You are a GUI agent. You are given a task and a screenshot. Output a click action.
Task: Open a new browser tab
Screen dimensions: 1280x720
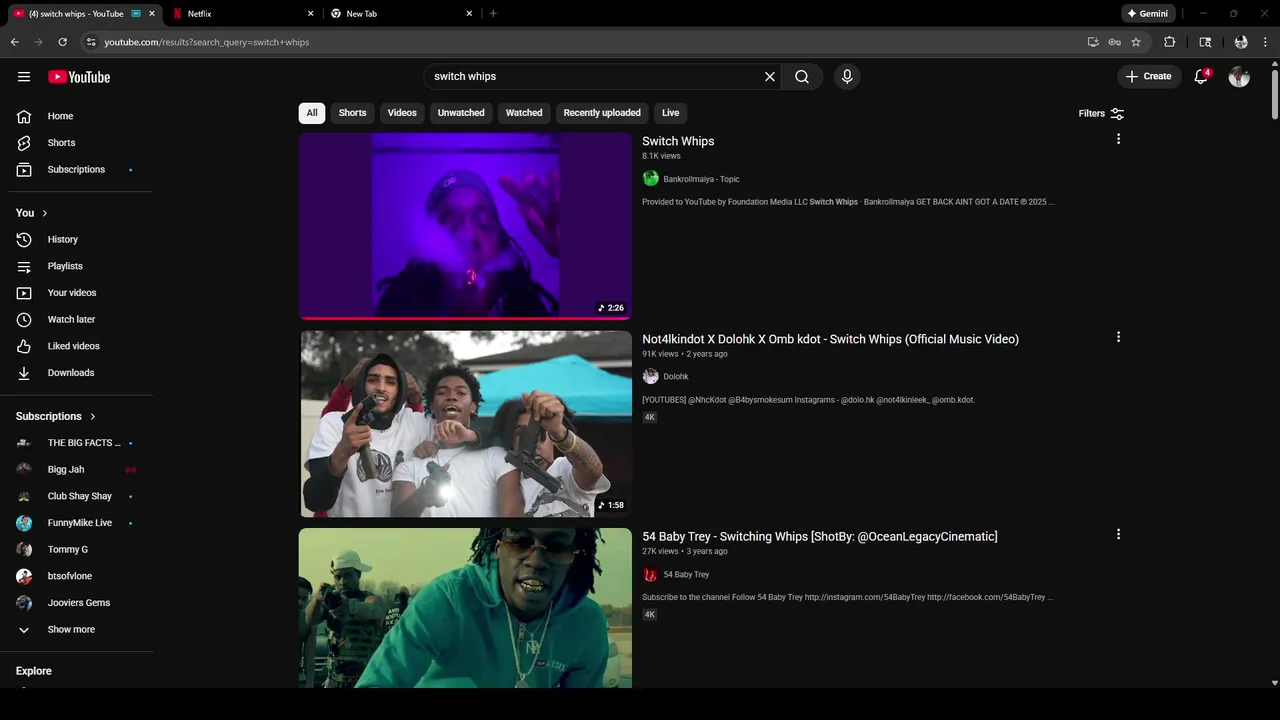(493, 14)
